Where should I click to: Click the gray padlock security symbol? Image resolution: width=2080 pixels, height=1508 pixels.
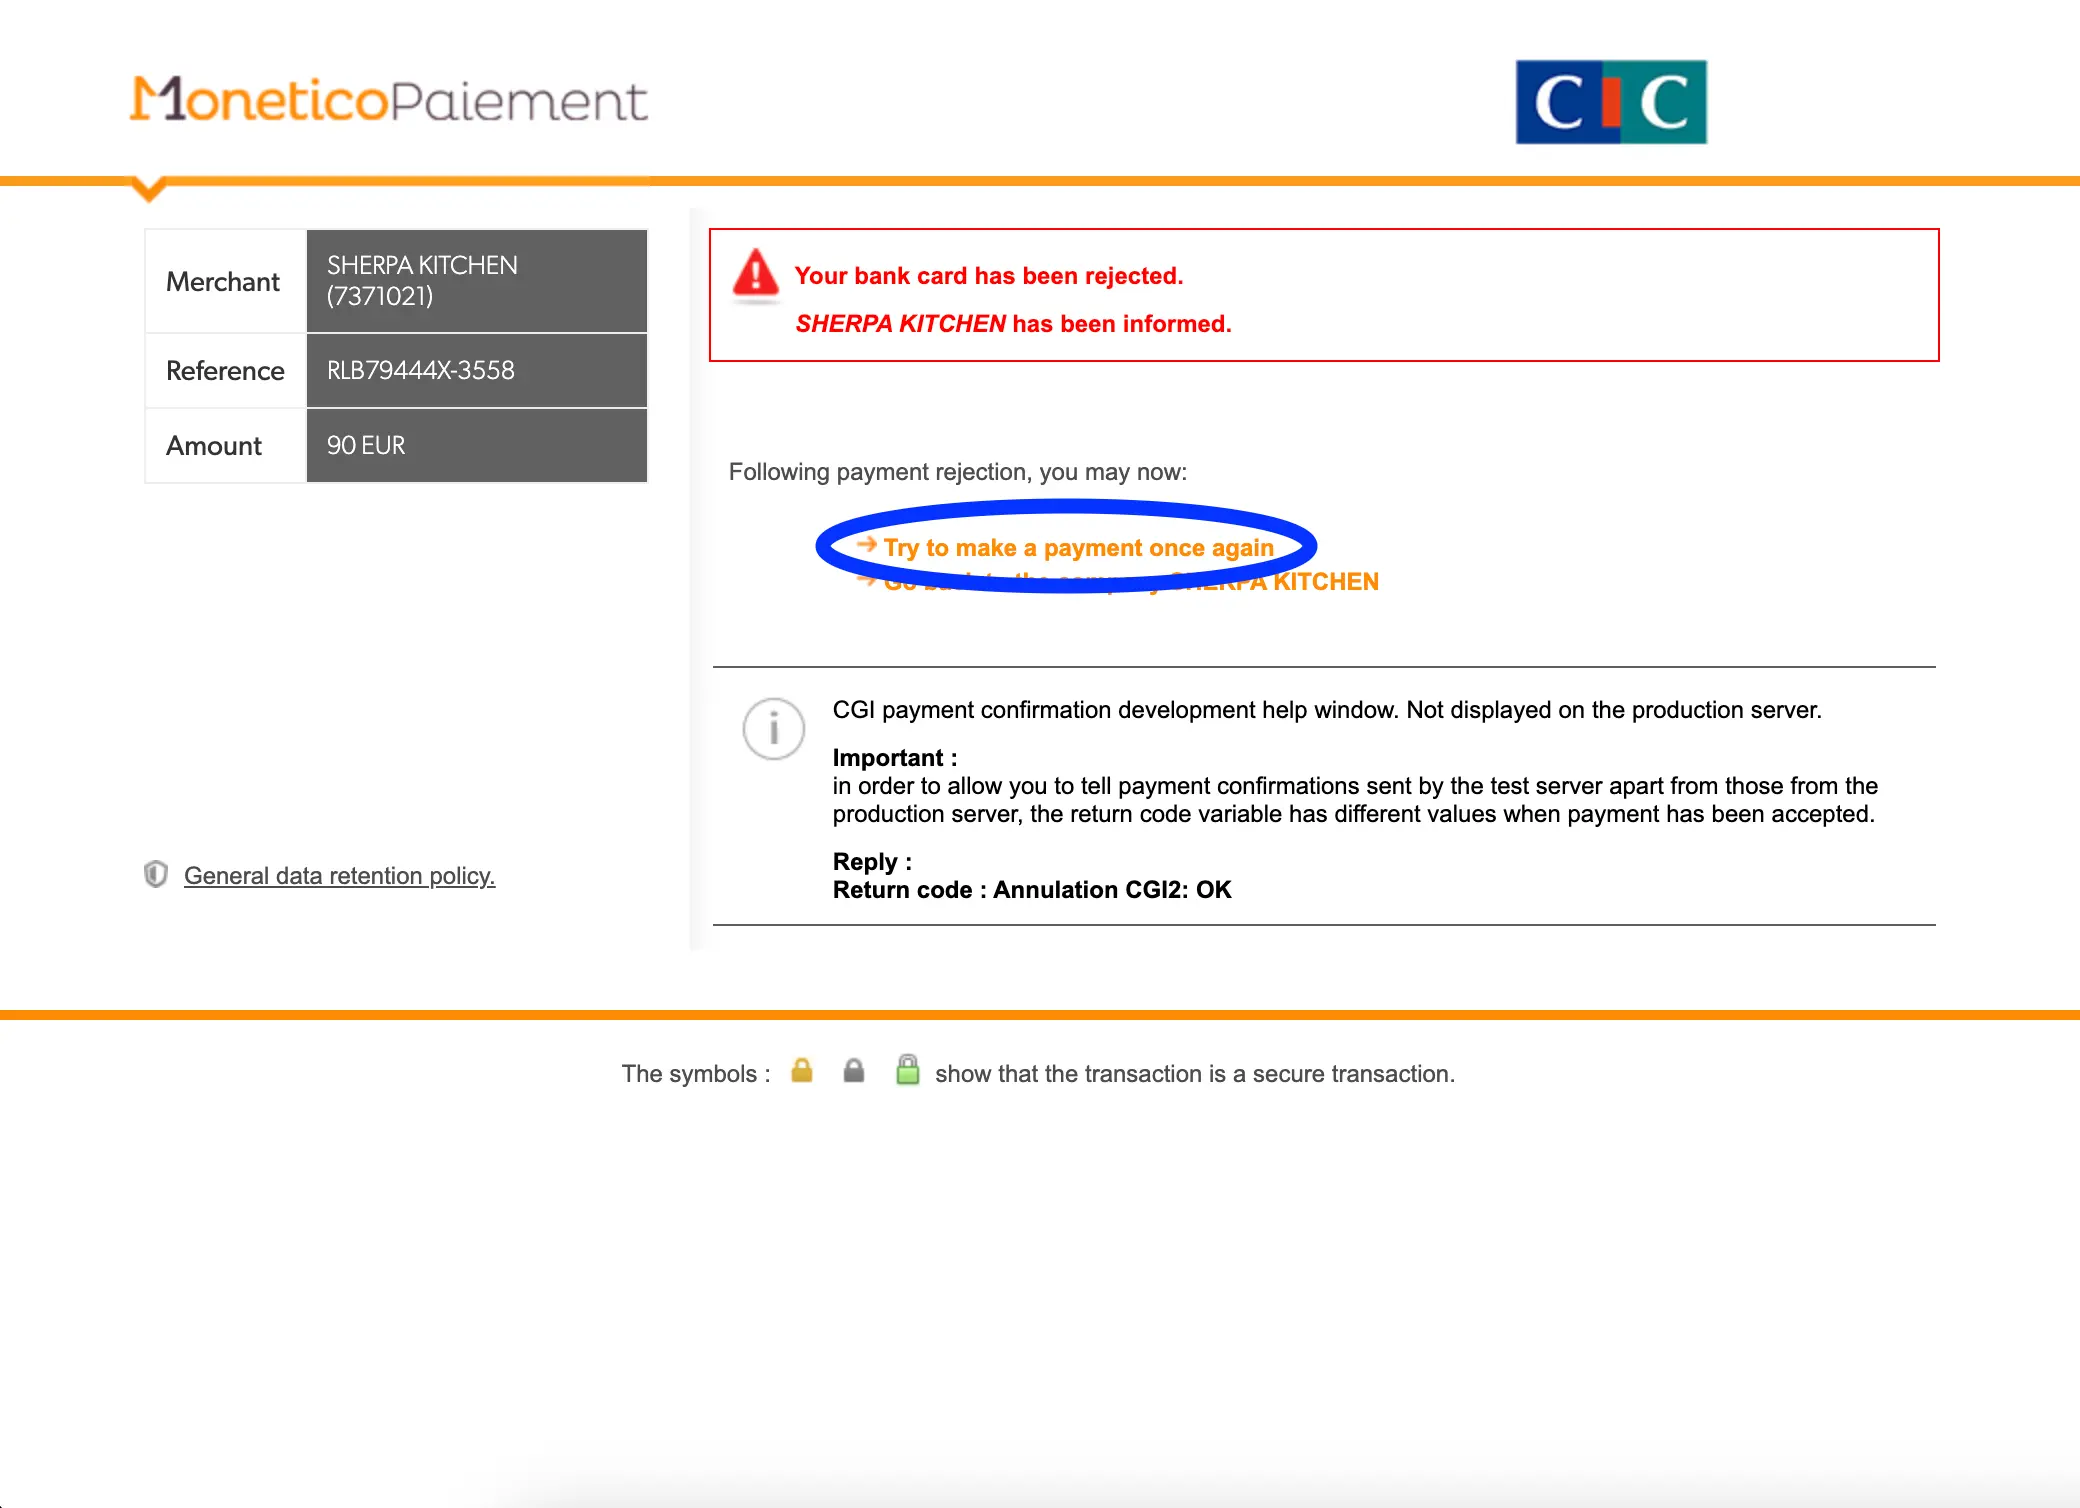click(854, 1071)
